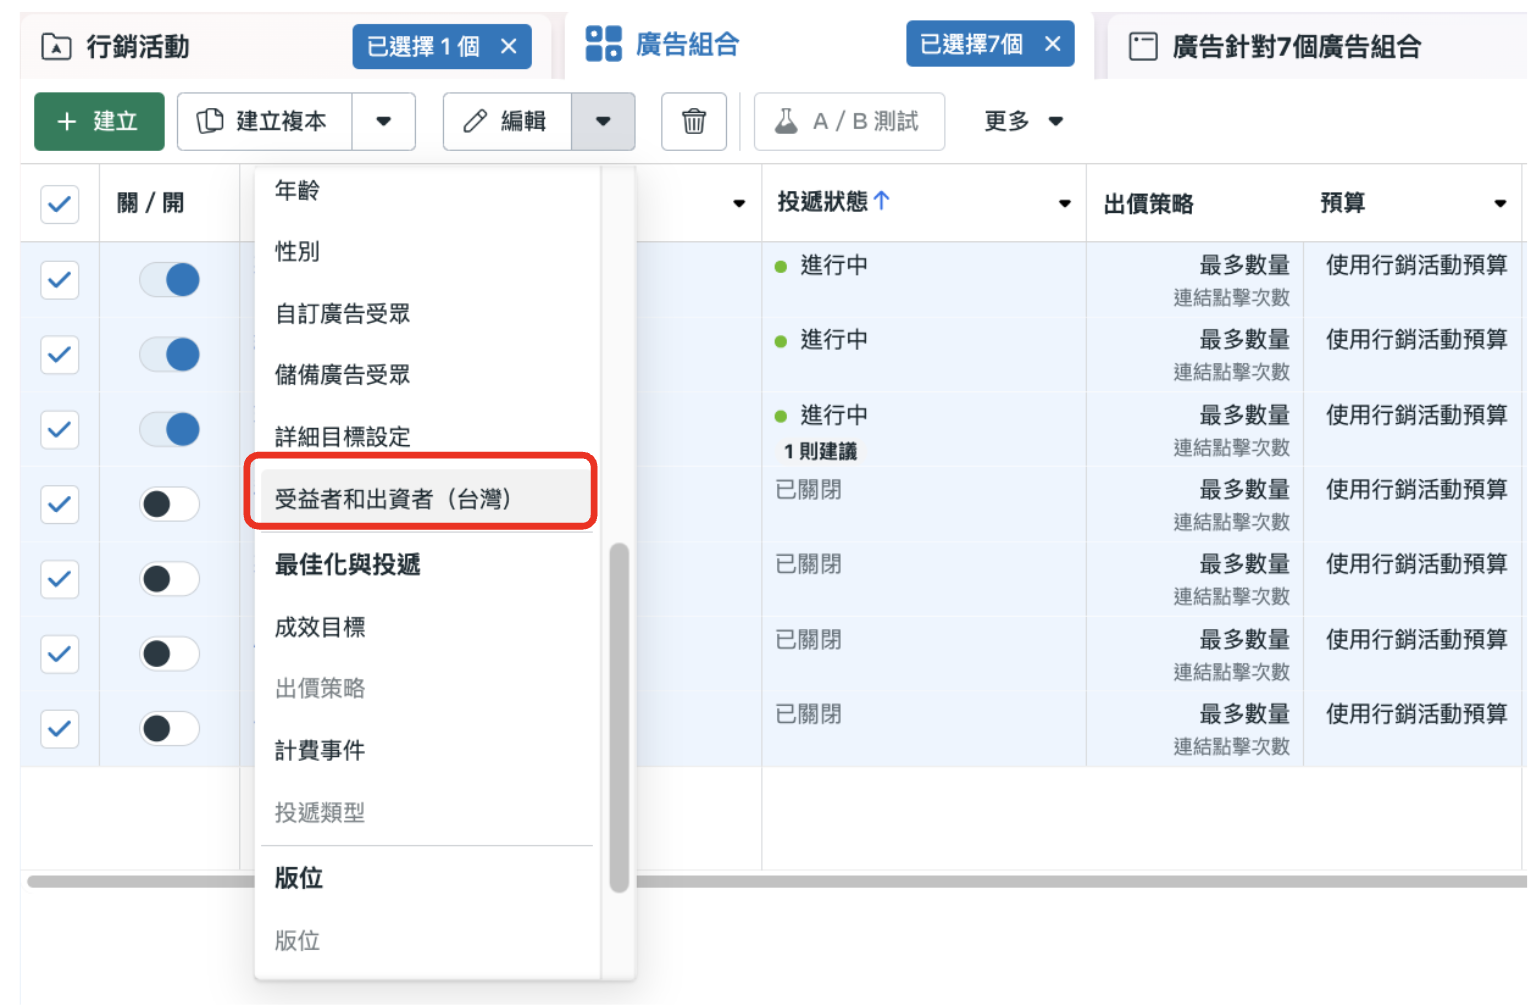Click the 廣告 tab panel icon
This screenshot has height=1006, width=1530.
coord(1143,45)
